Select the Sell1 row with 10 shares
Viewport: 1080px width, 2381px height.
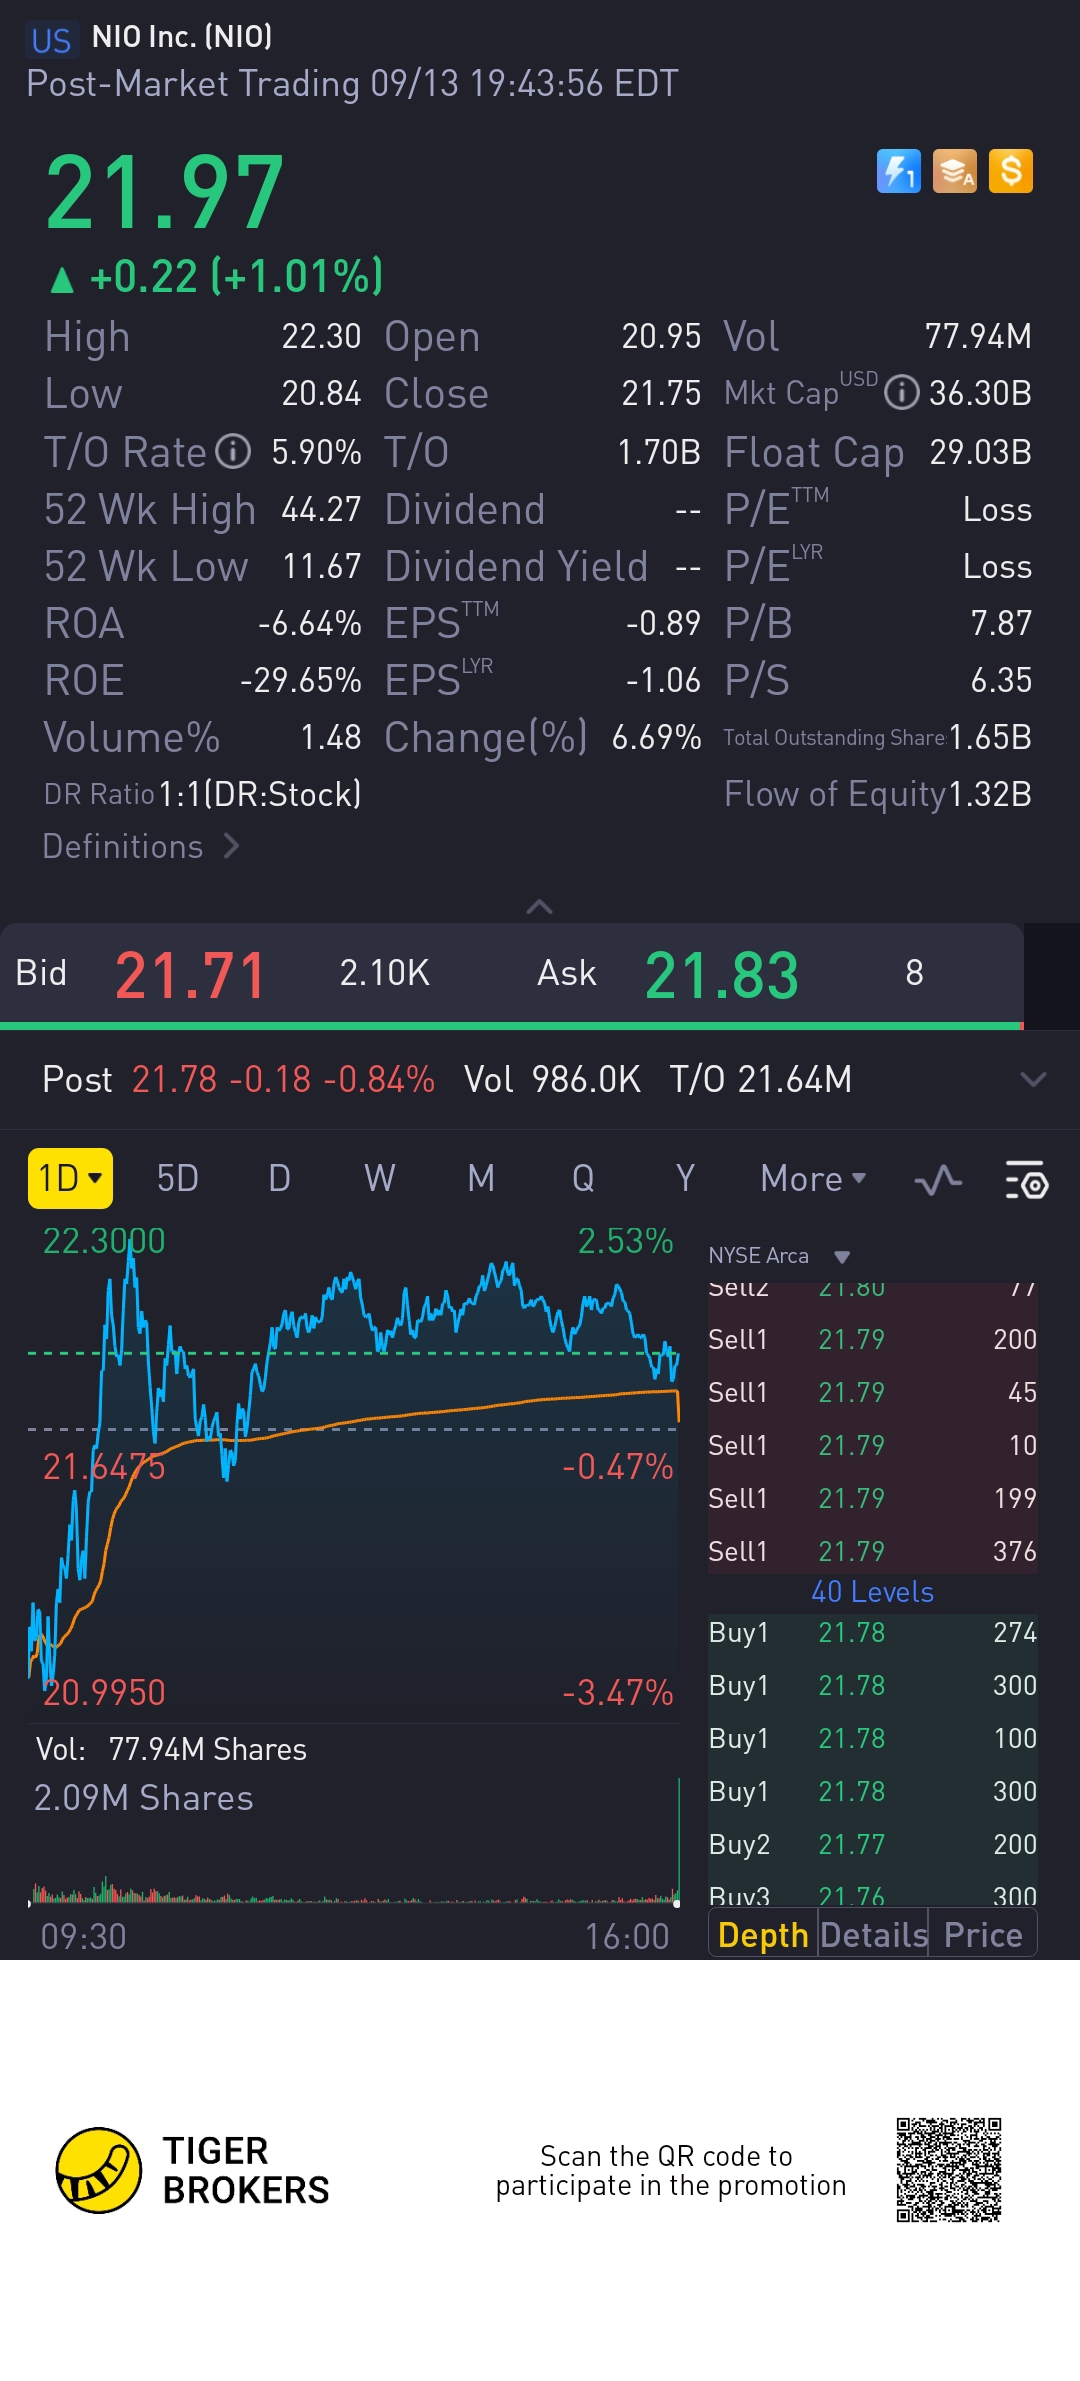[872, 1445]
